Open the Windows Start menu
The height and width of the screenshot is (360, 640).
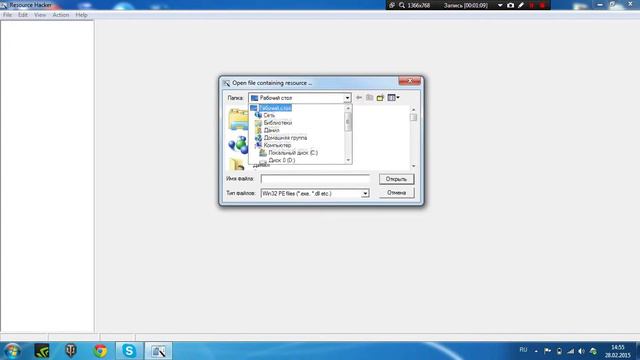[x=13, y=351]
